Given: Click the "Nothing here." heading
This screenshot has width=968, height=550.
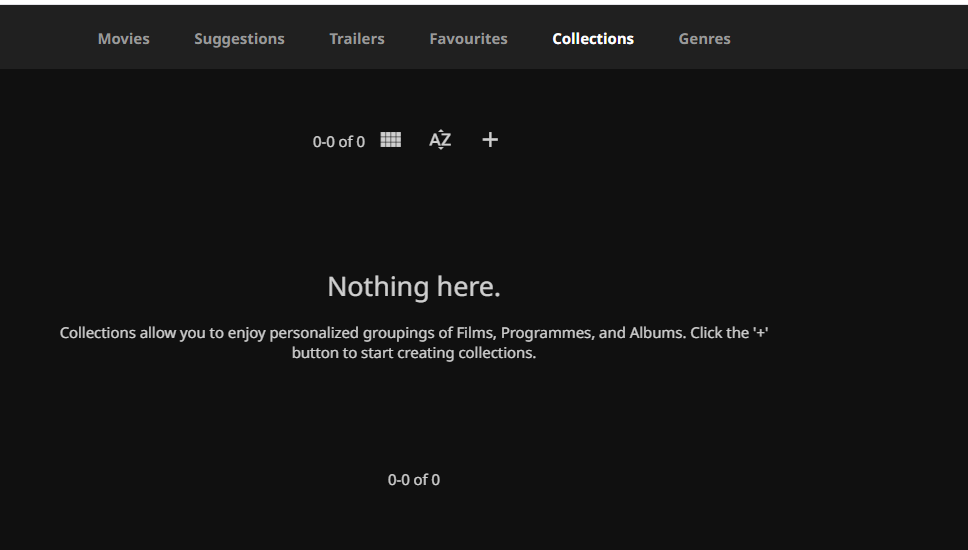Looking at the screenshot, I should (x=414, y=287).
